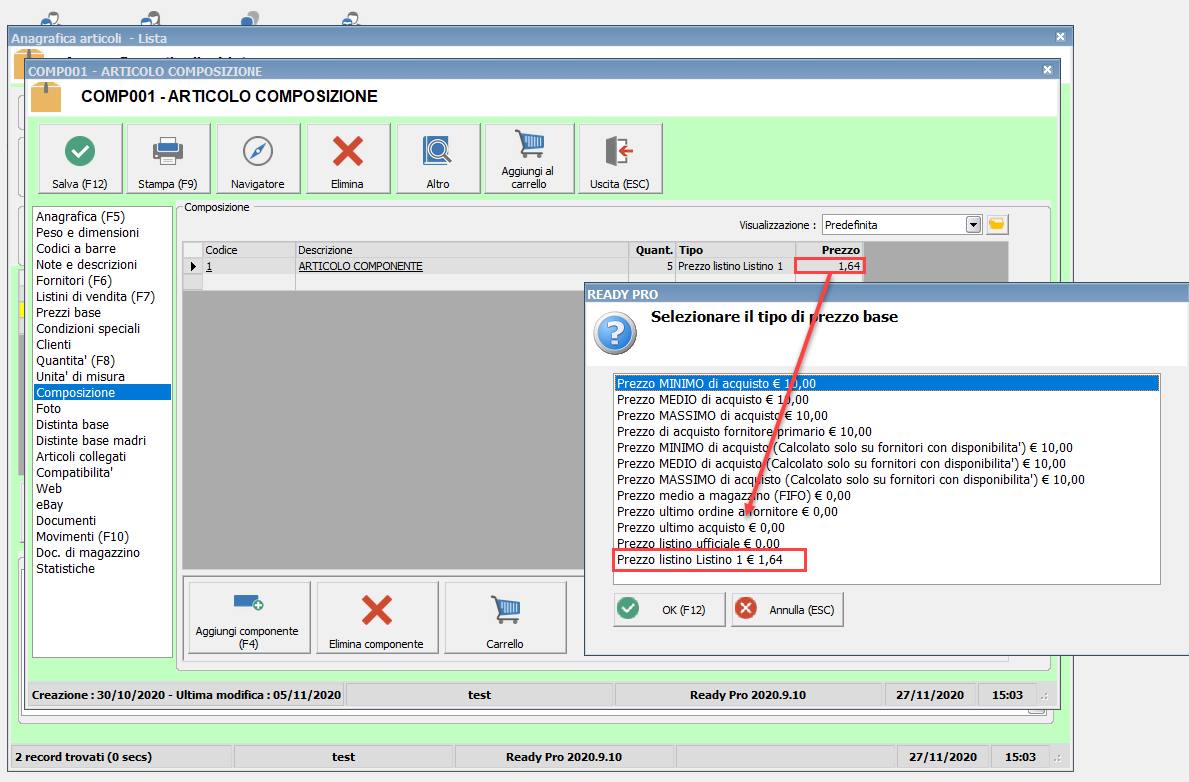The image size is (1189, 782).
Task: Choose Prezzo MASSIMO di acquisto € 10,00
Action: [886, 416]
